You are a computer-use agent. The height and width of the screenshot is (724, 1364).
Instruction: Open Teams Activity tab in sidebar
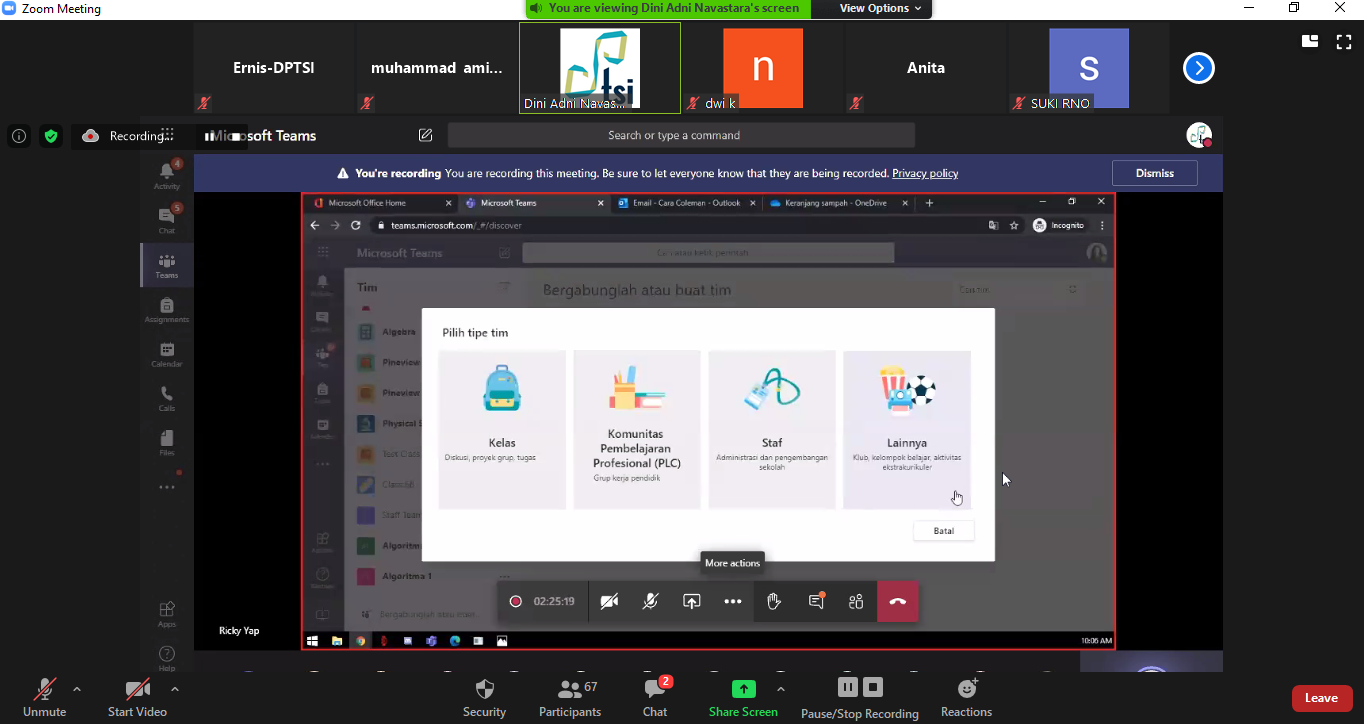pos(167,175)
